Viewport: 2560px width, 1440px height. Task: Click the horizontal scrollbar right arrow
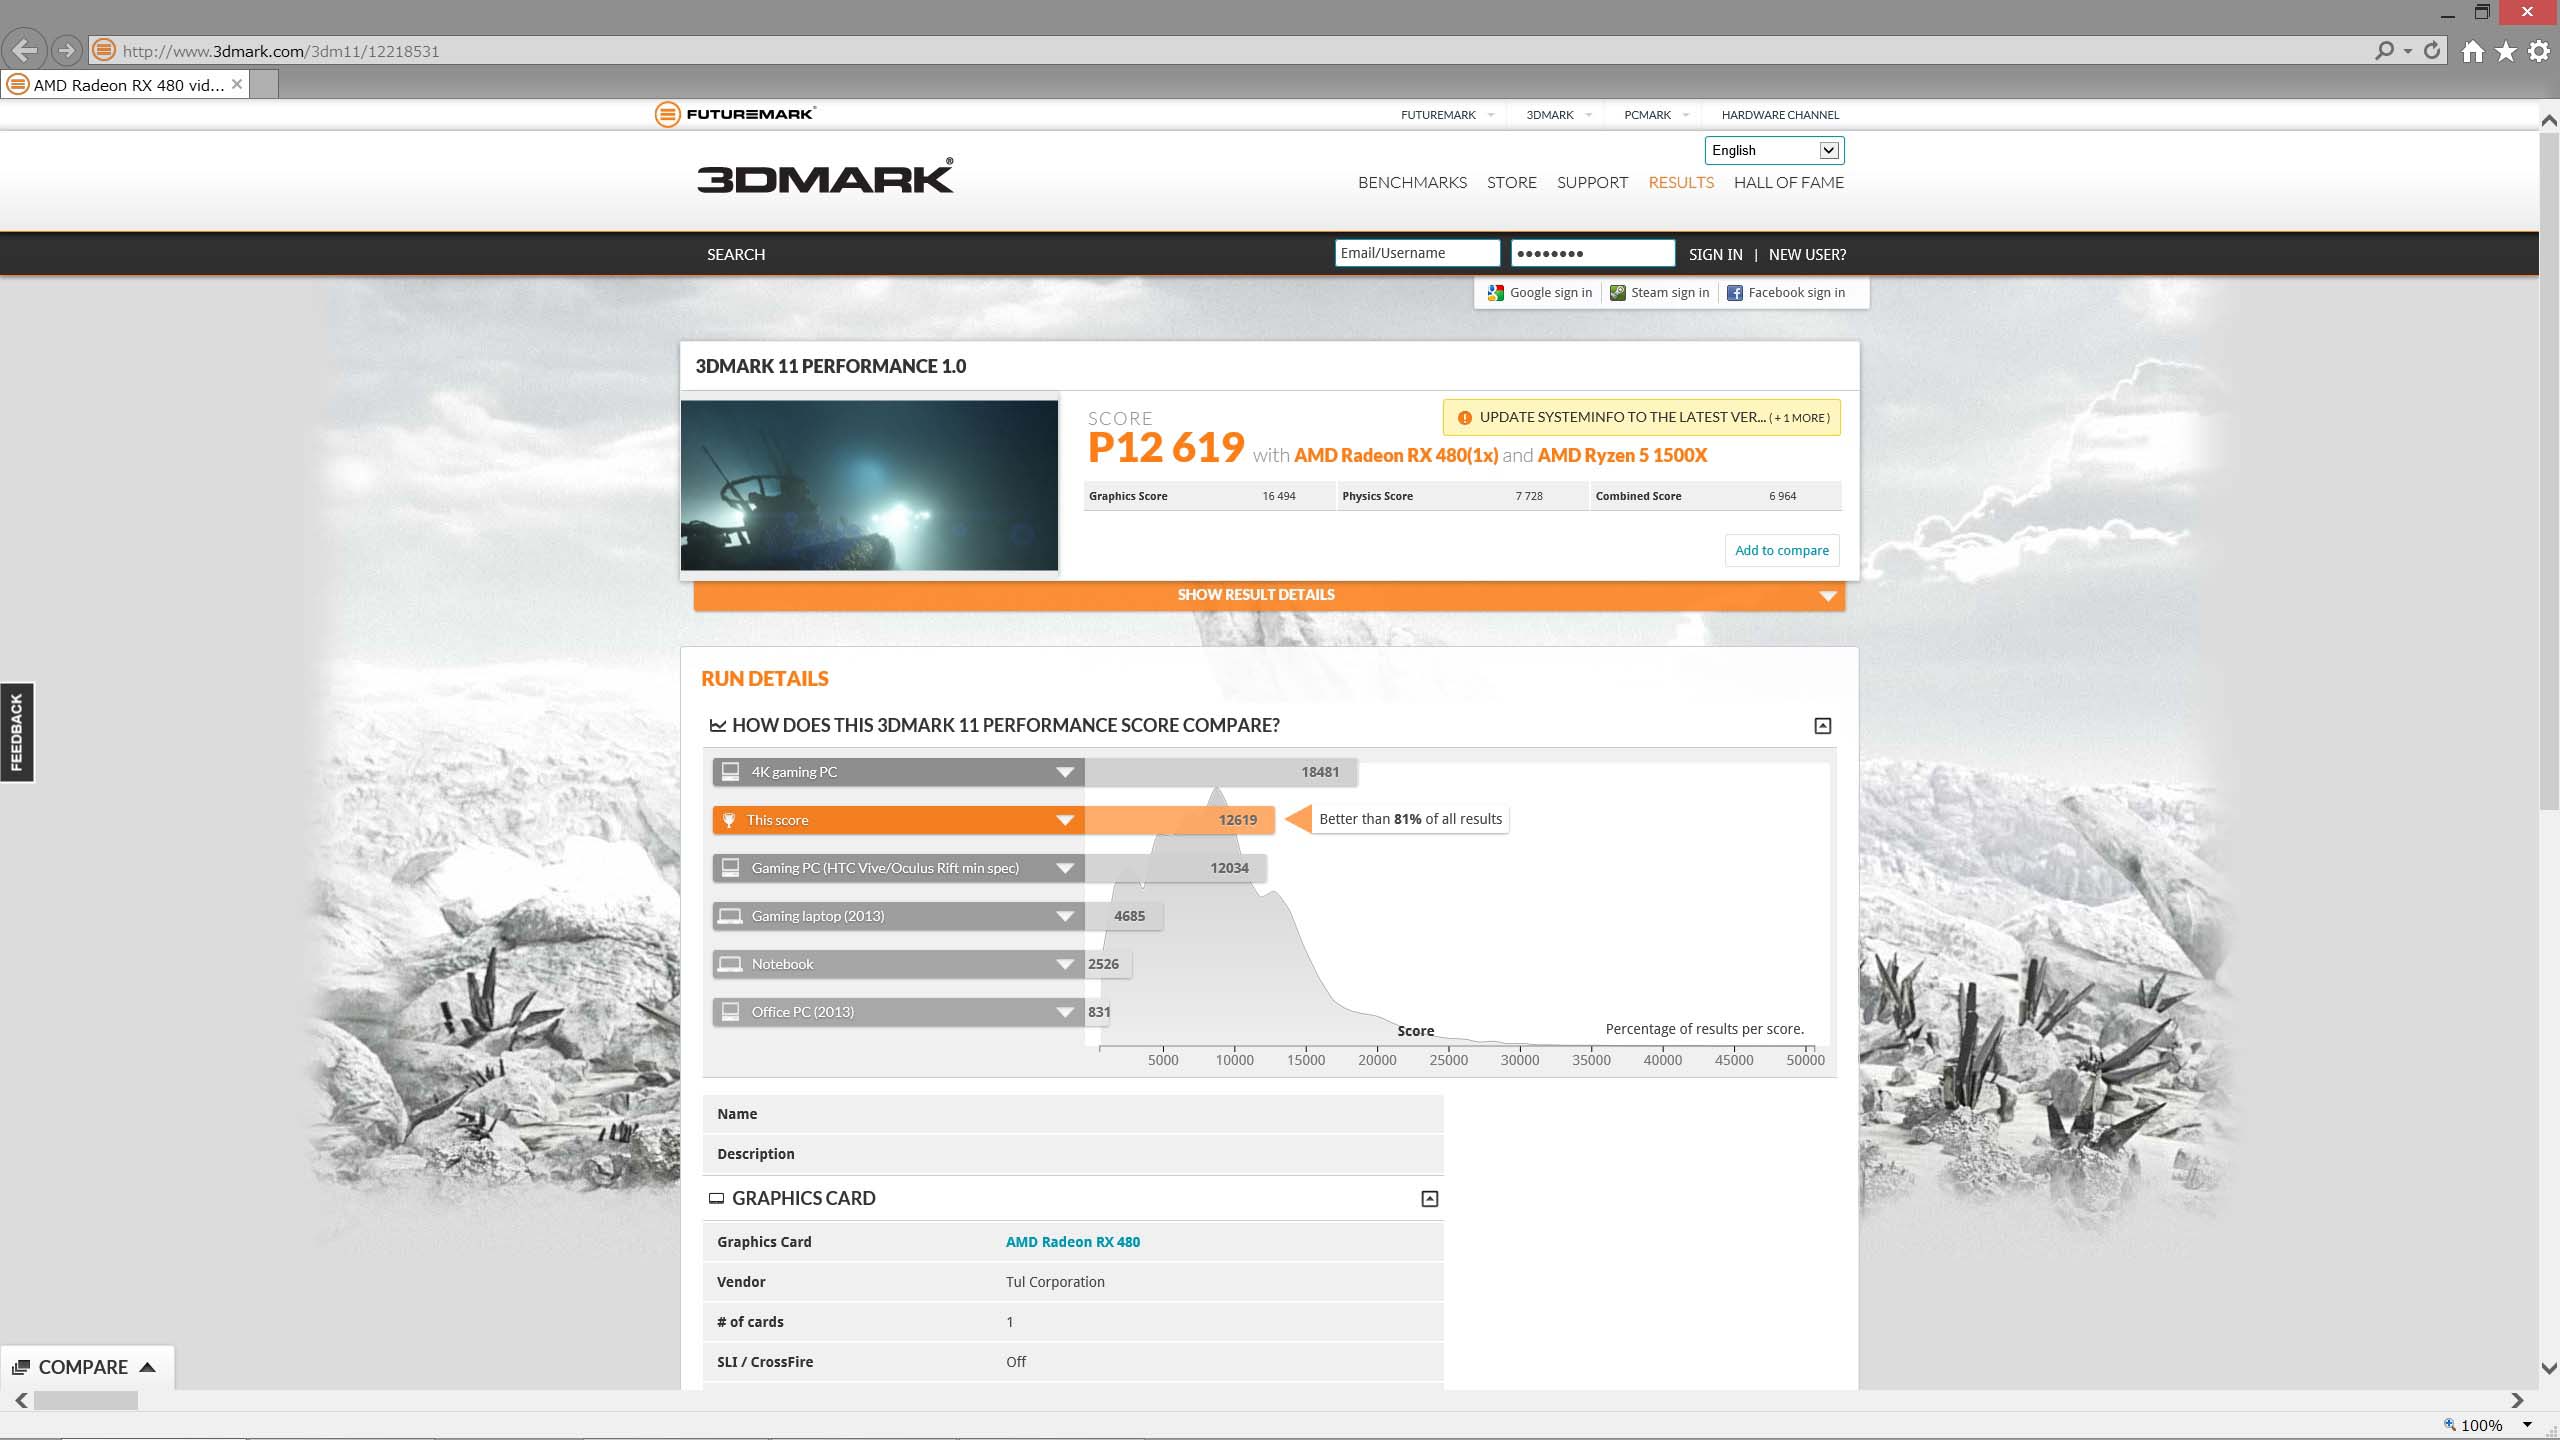pos(2518,1401)
